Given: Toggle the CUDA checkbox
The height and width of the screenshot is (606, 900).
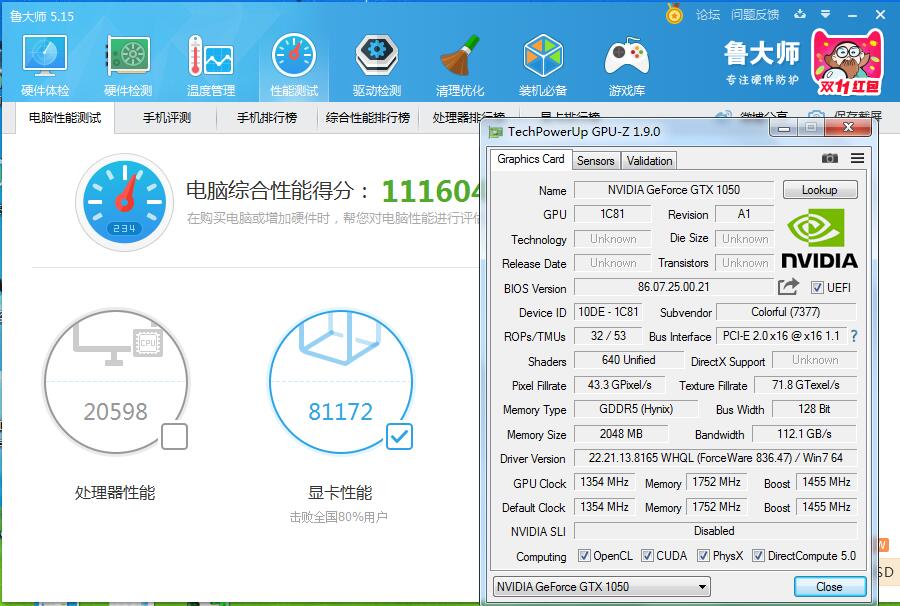Looking at the screenshot, I should click(647, 556).
